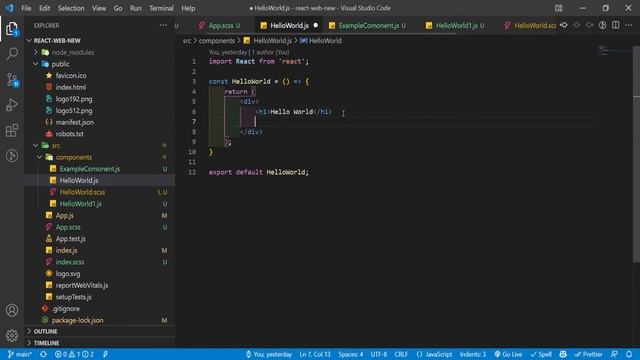Switch to the HelloWorld1.js editor tab
Screen dimensions: 640x360
[456, 25]
